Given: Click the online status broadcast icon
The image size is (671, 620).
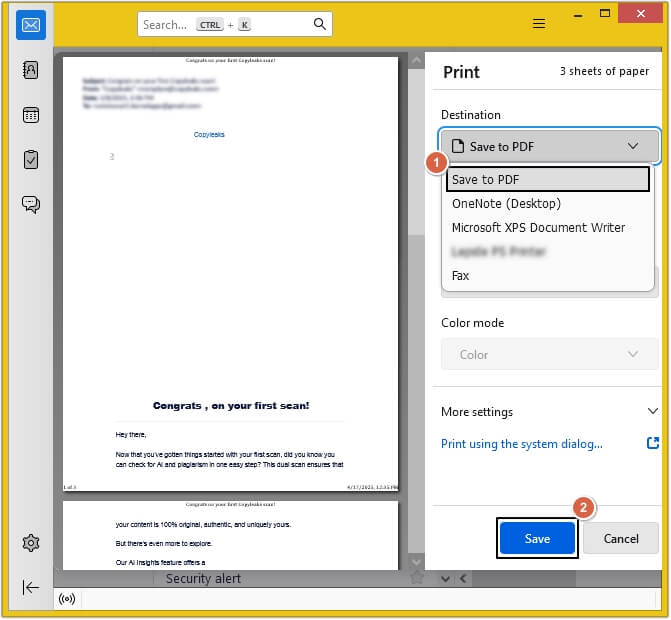Looking at the screenshot, I should [67, 599].
